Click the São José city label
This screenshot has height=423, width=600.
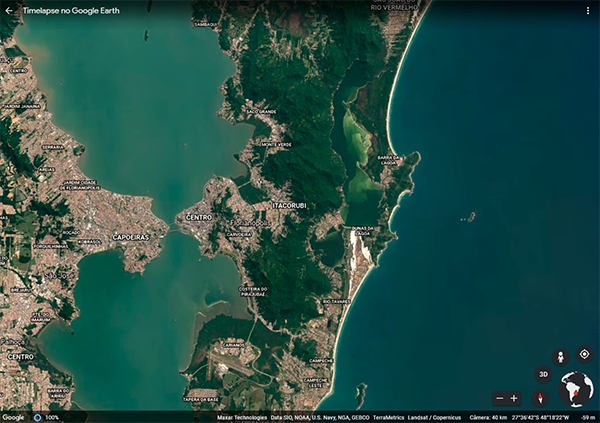coord(59,276)
